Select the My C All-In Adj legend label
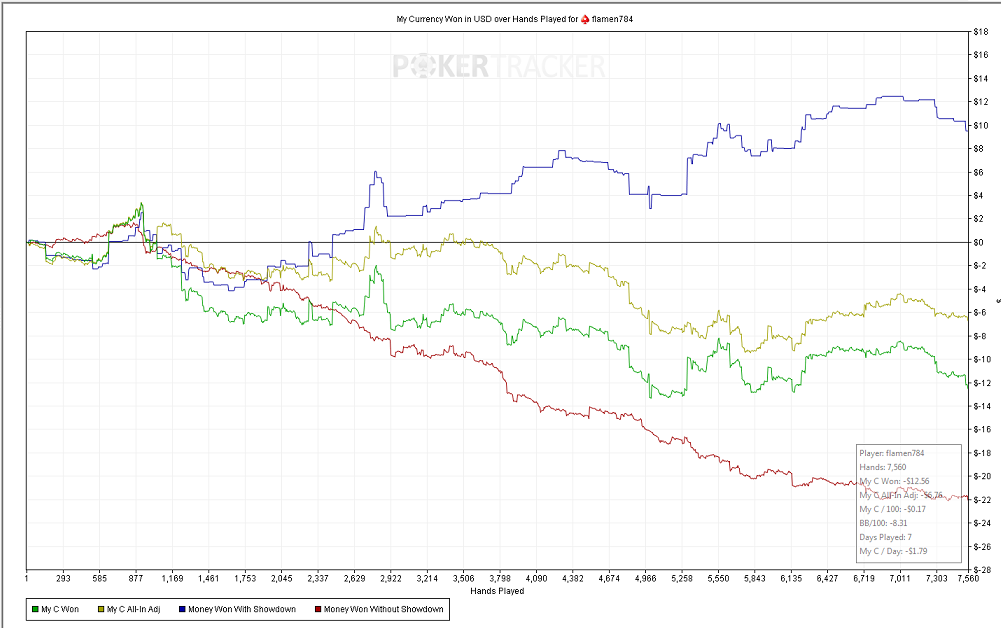This screenshot has height=628, width=1001. (x=133, y=609)
